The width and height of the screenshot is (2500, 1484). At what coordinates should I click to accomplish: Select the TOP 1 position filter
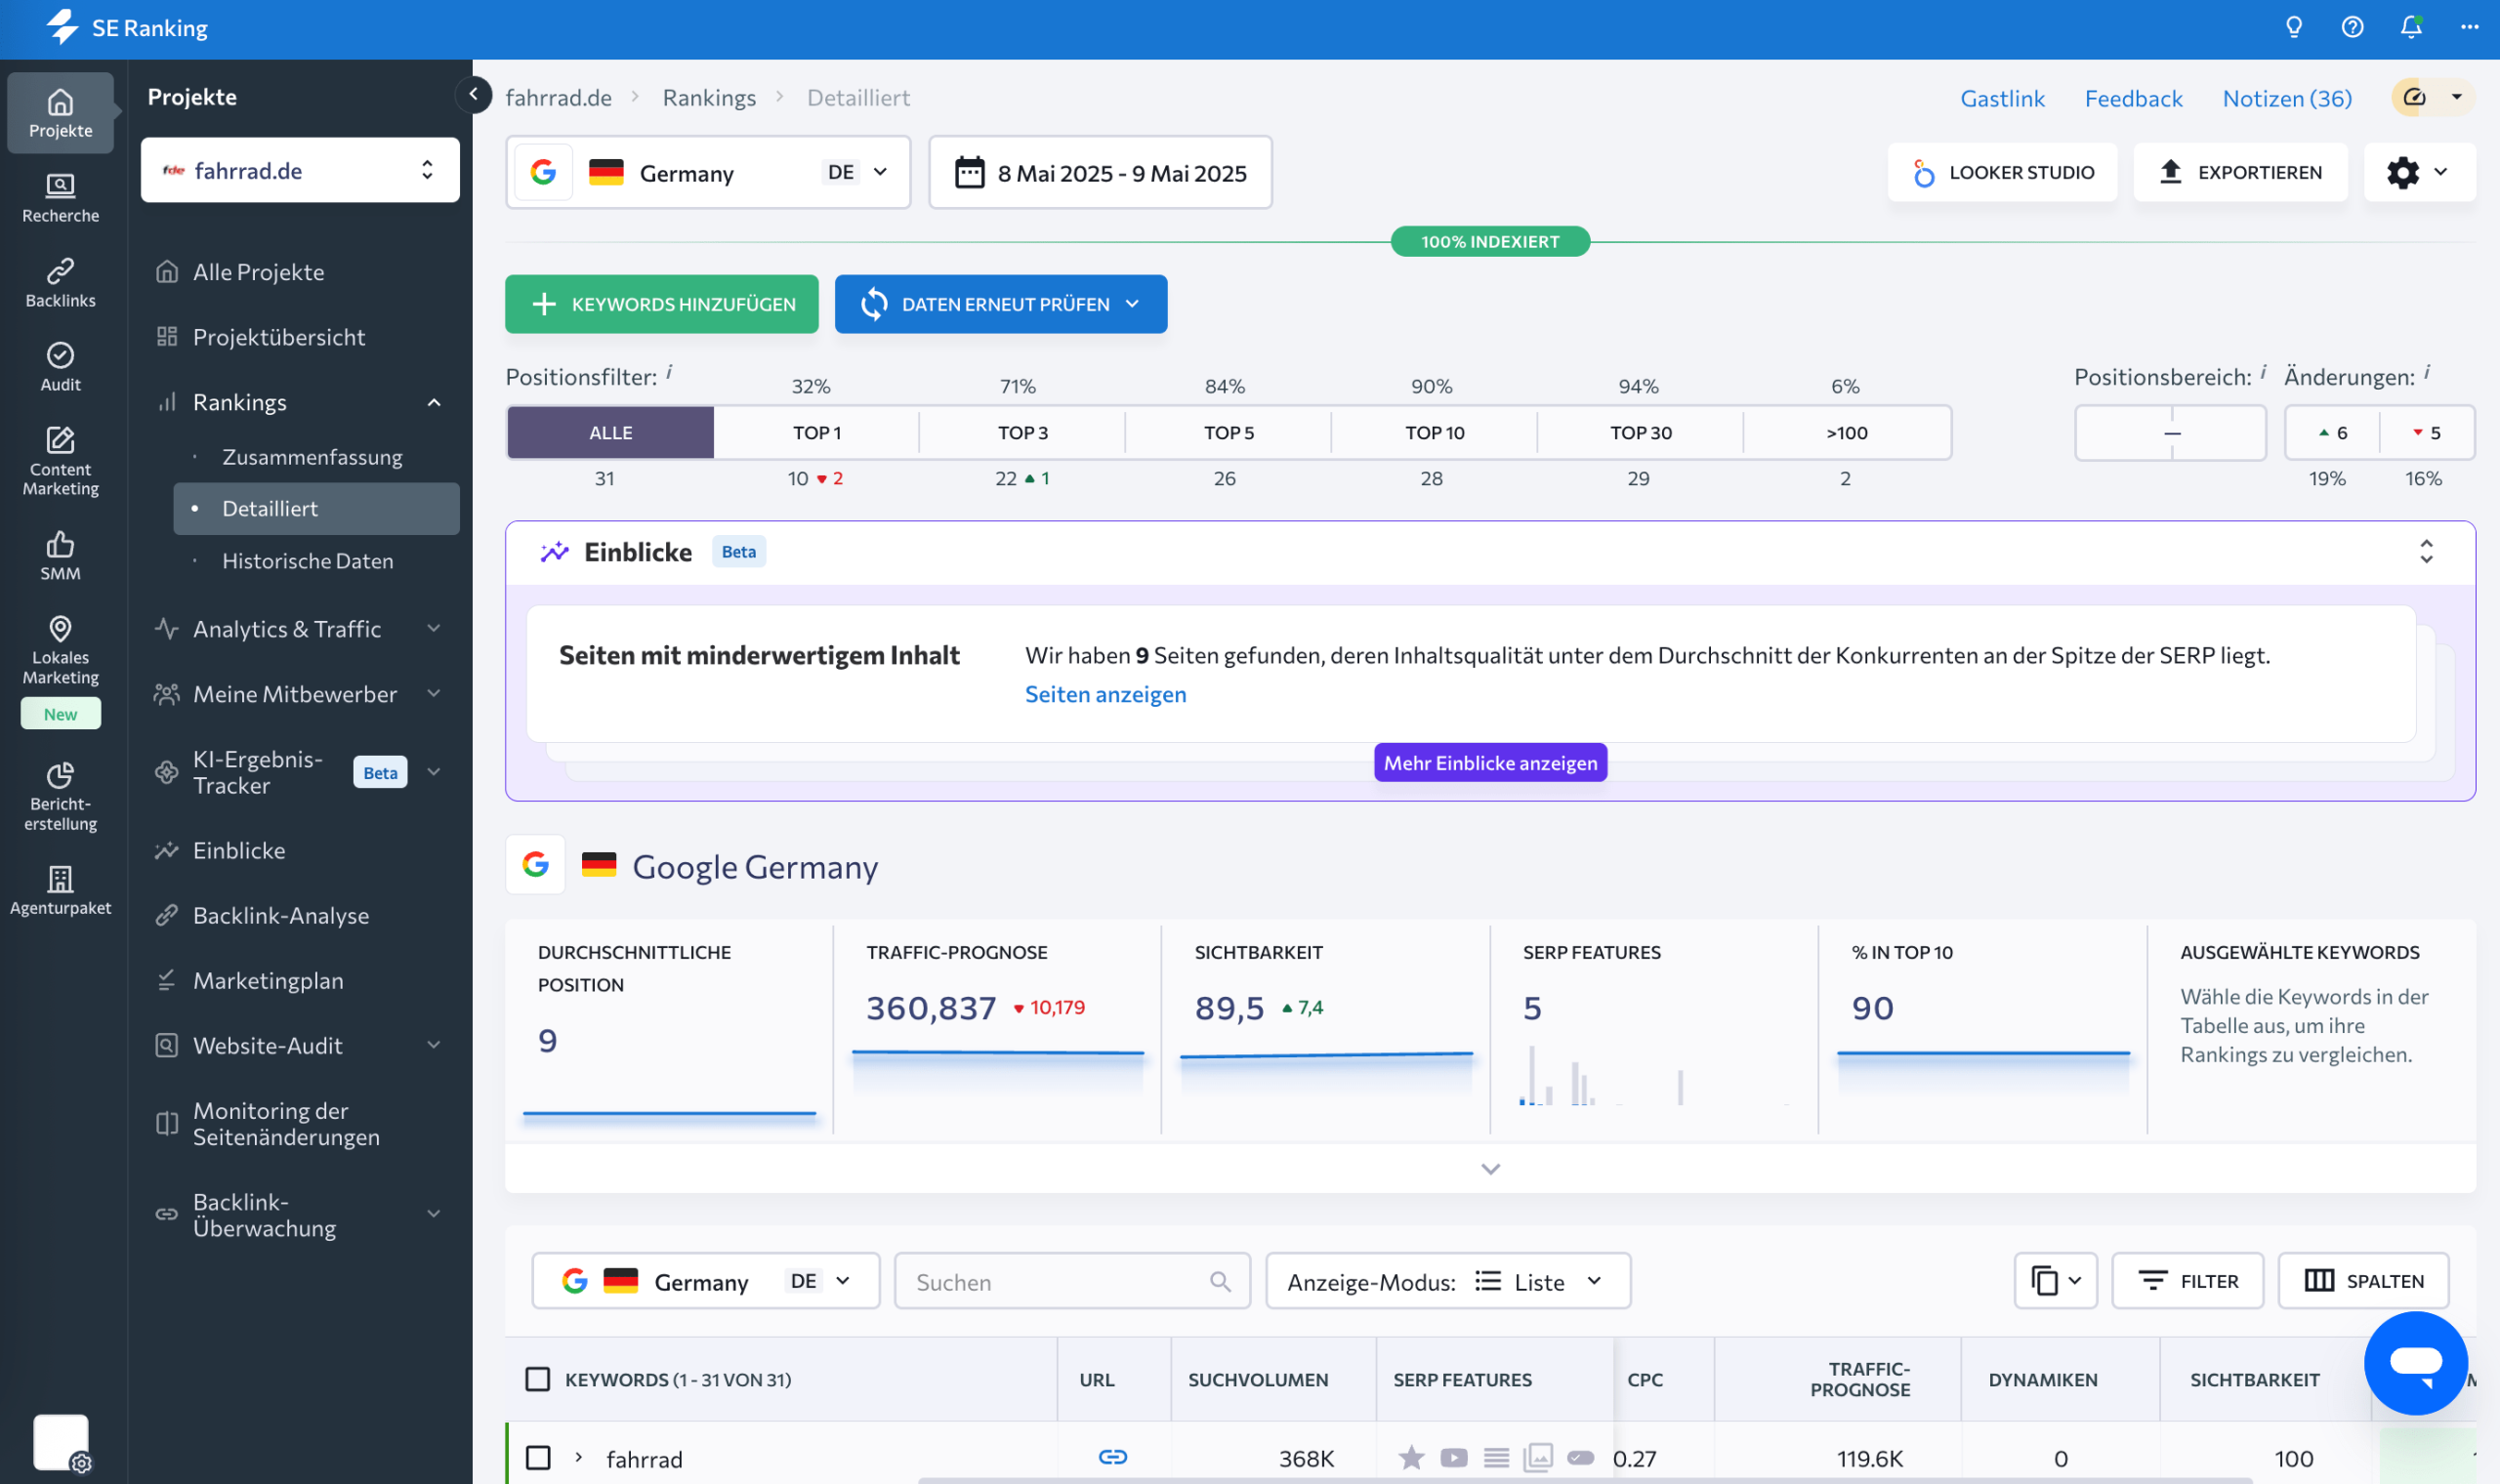(817, 432)
